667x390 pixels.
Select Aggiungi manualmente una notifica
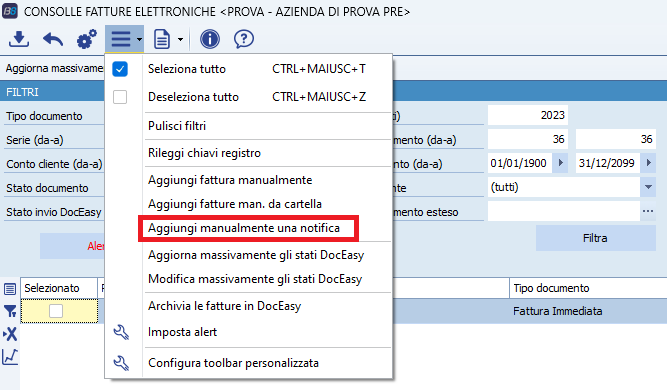[x=244, y=228]
